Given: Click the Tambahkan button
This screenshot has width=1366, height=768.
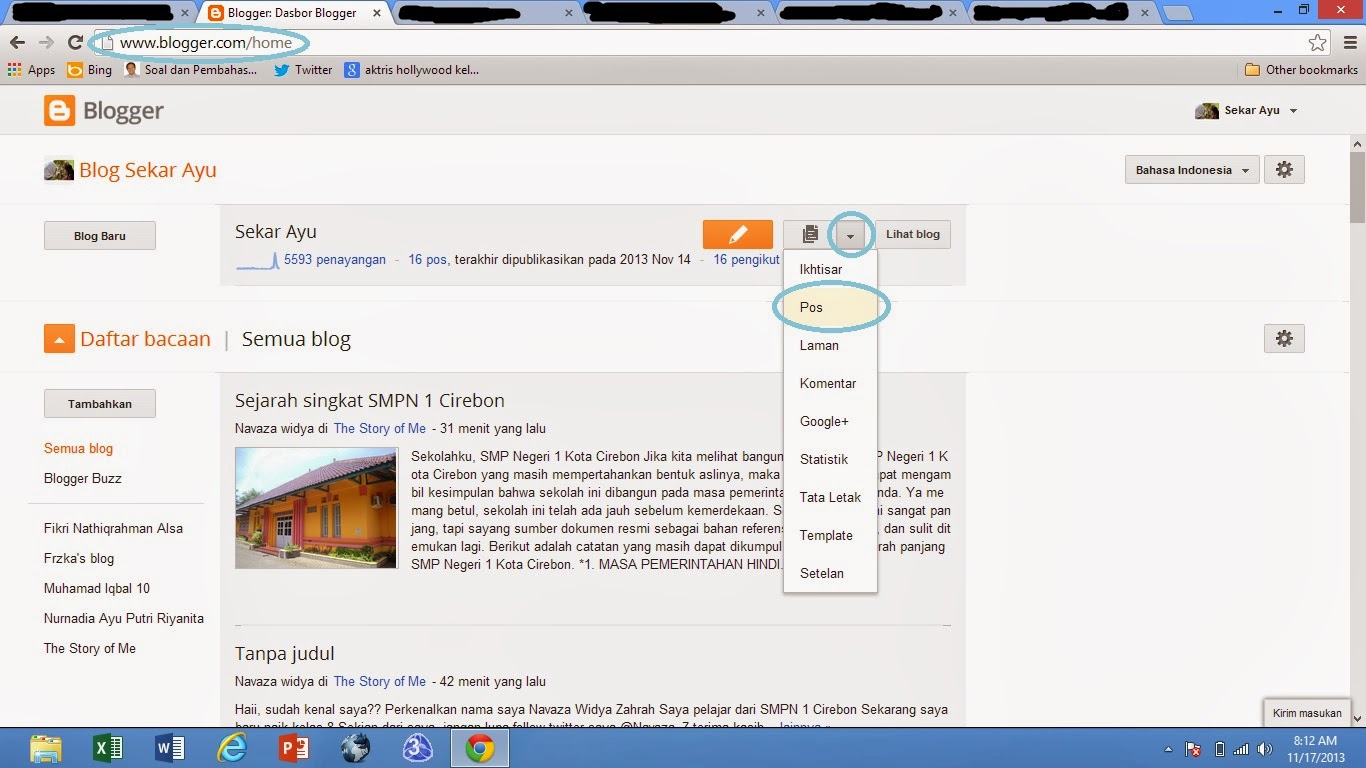Looking at the screenshot, I should 100,404.
